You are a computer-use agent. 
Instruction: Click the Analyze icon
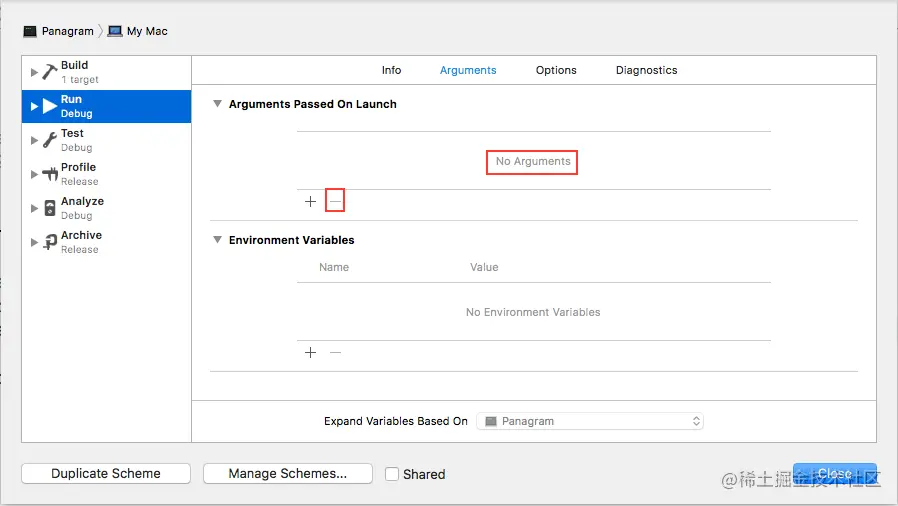pyautogui.click(x=50, y=208)
